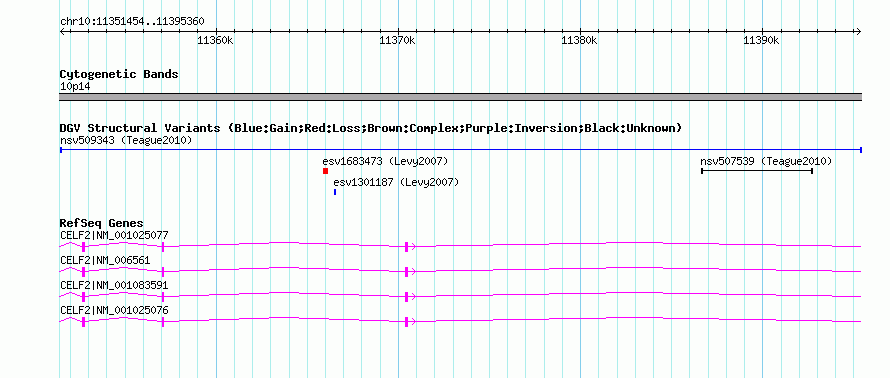The width and height of the screenshot is (890, 378).
Task: Click the right arrow of the ruler
Action: pos(858,32)
